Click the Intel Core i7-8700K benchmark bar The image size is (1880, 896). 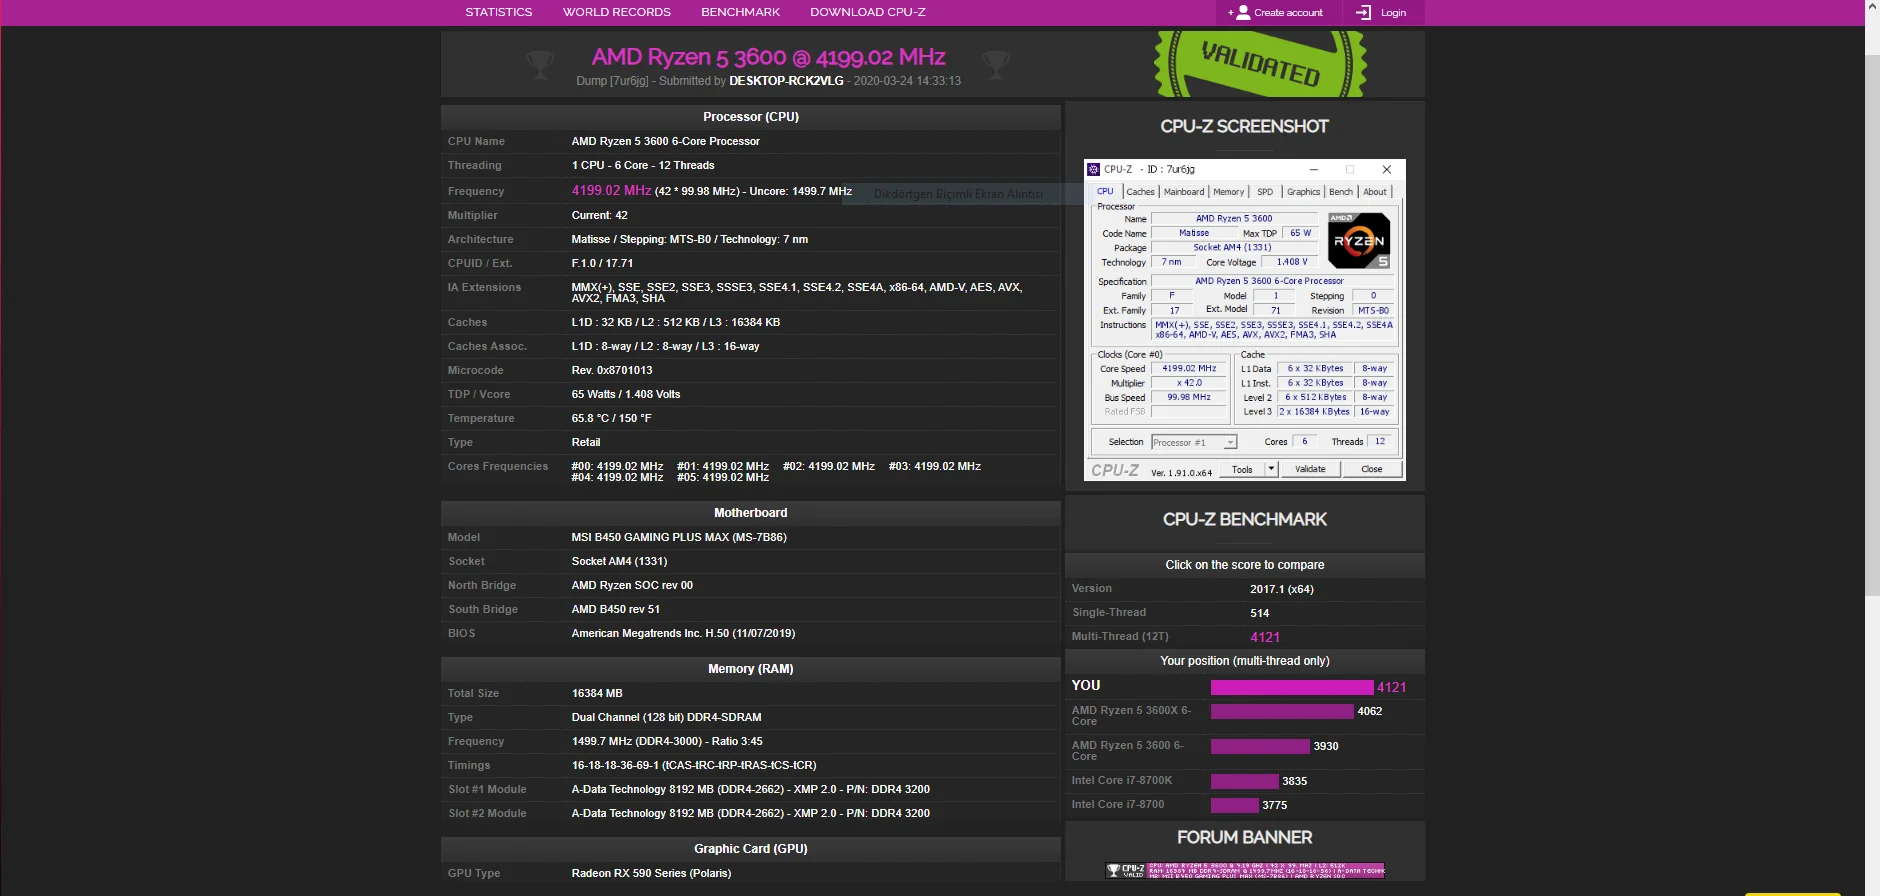1245,781
